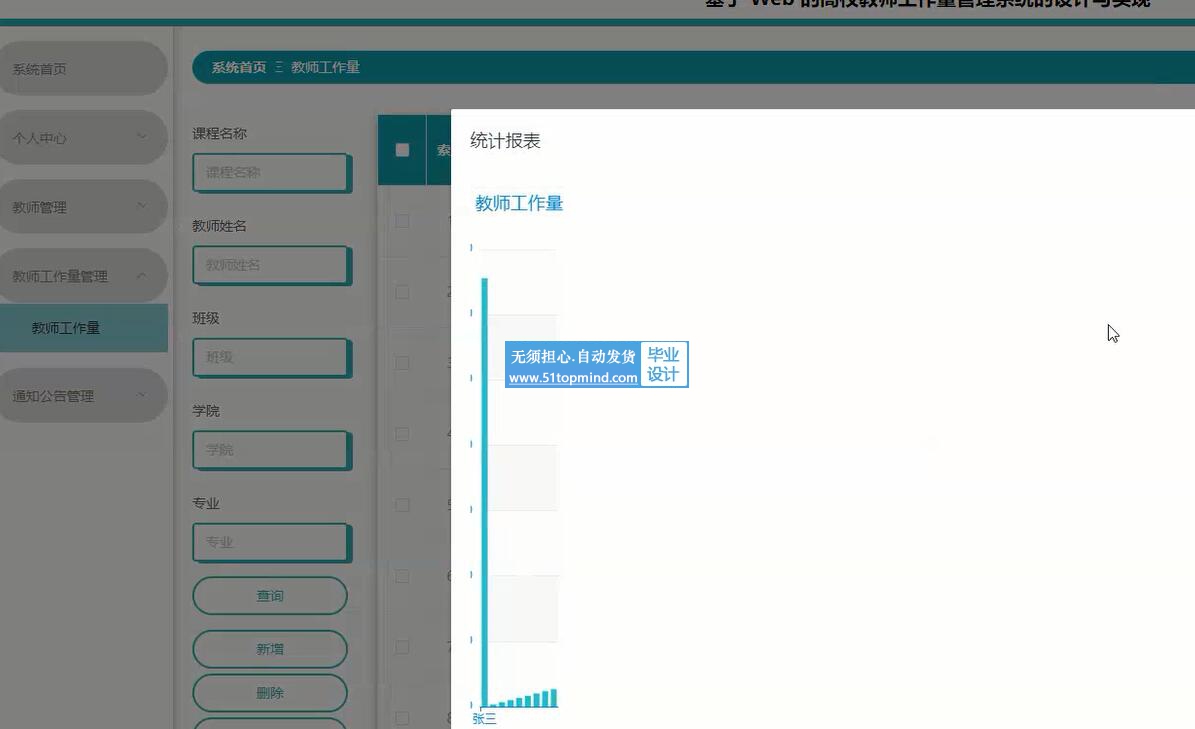Click 教师工作量 in the breadcrumb
This screenshot has height=729, width=1195.
pos(325,68)
